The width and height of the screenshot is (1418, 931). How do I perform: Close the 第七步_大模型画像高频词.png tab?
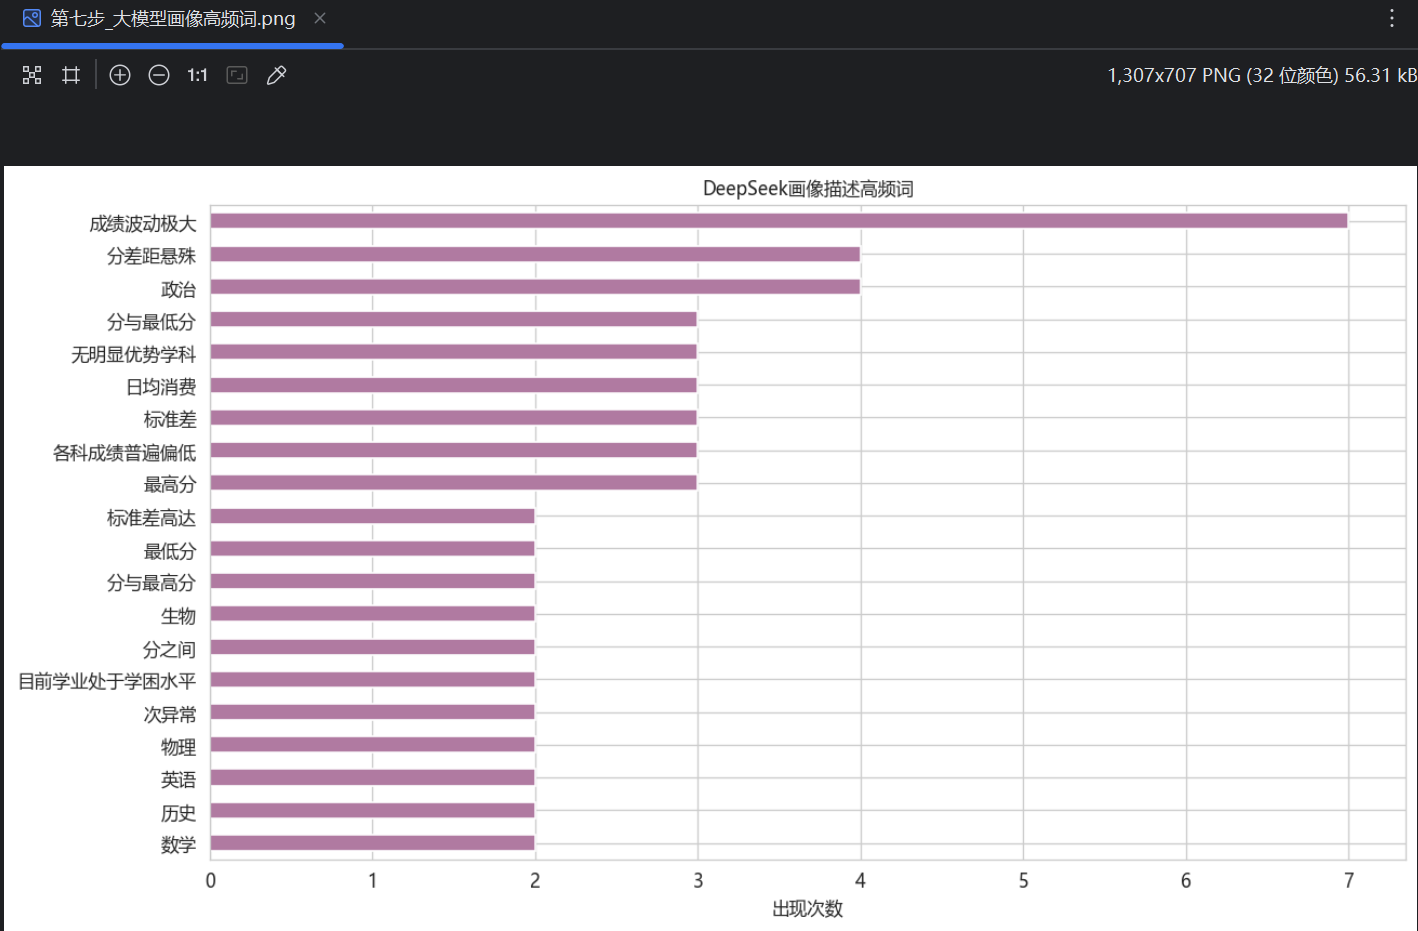coord(320,18)
